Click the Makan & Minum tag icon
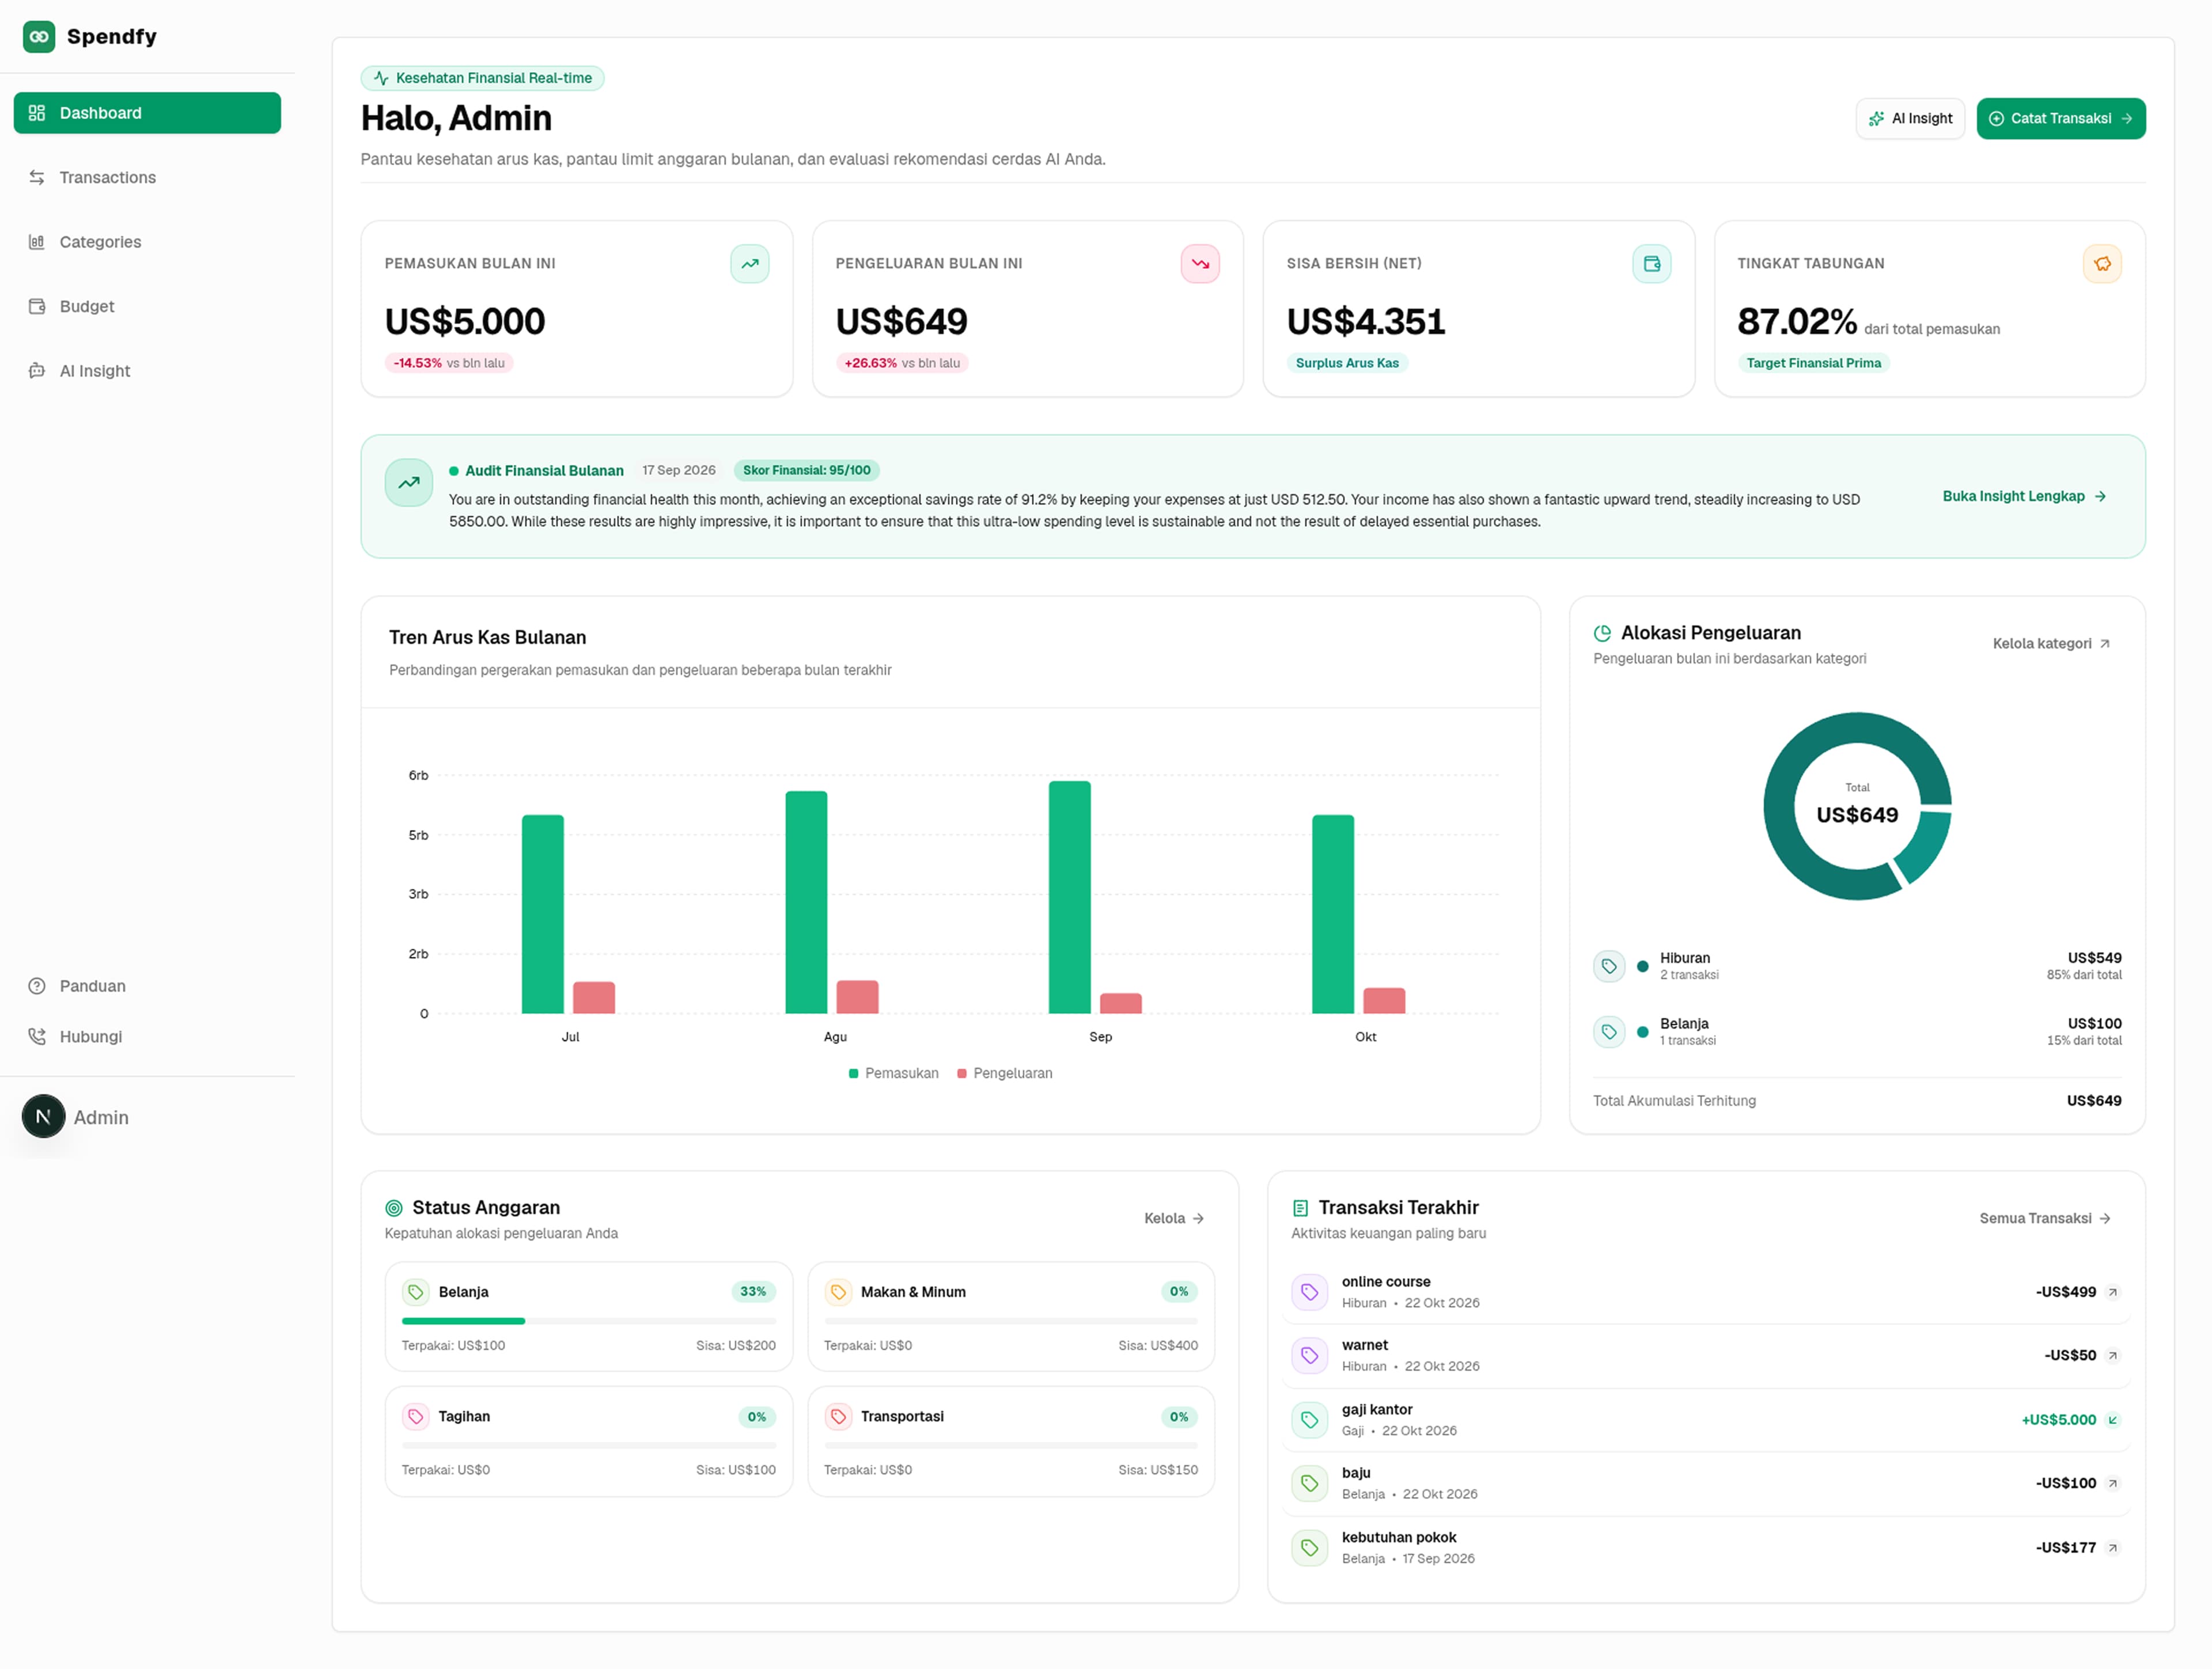Screen dimensions: 2212x1669 838,1292
